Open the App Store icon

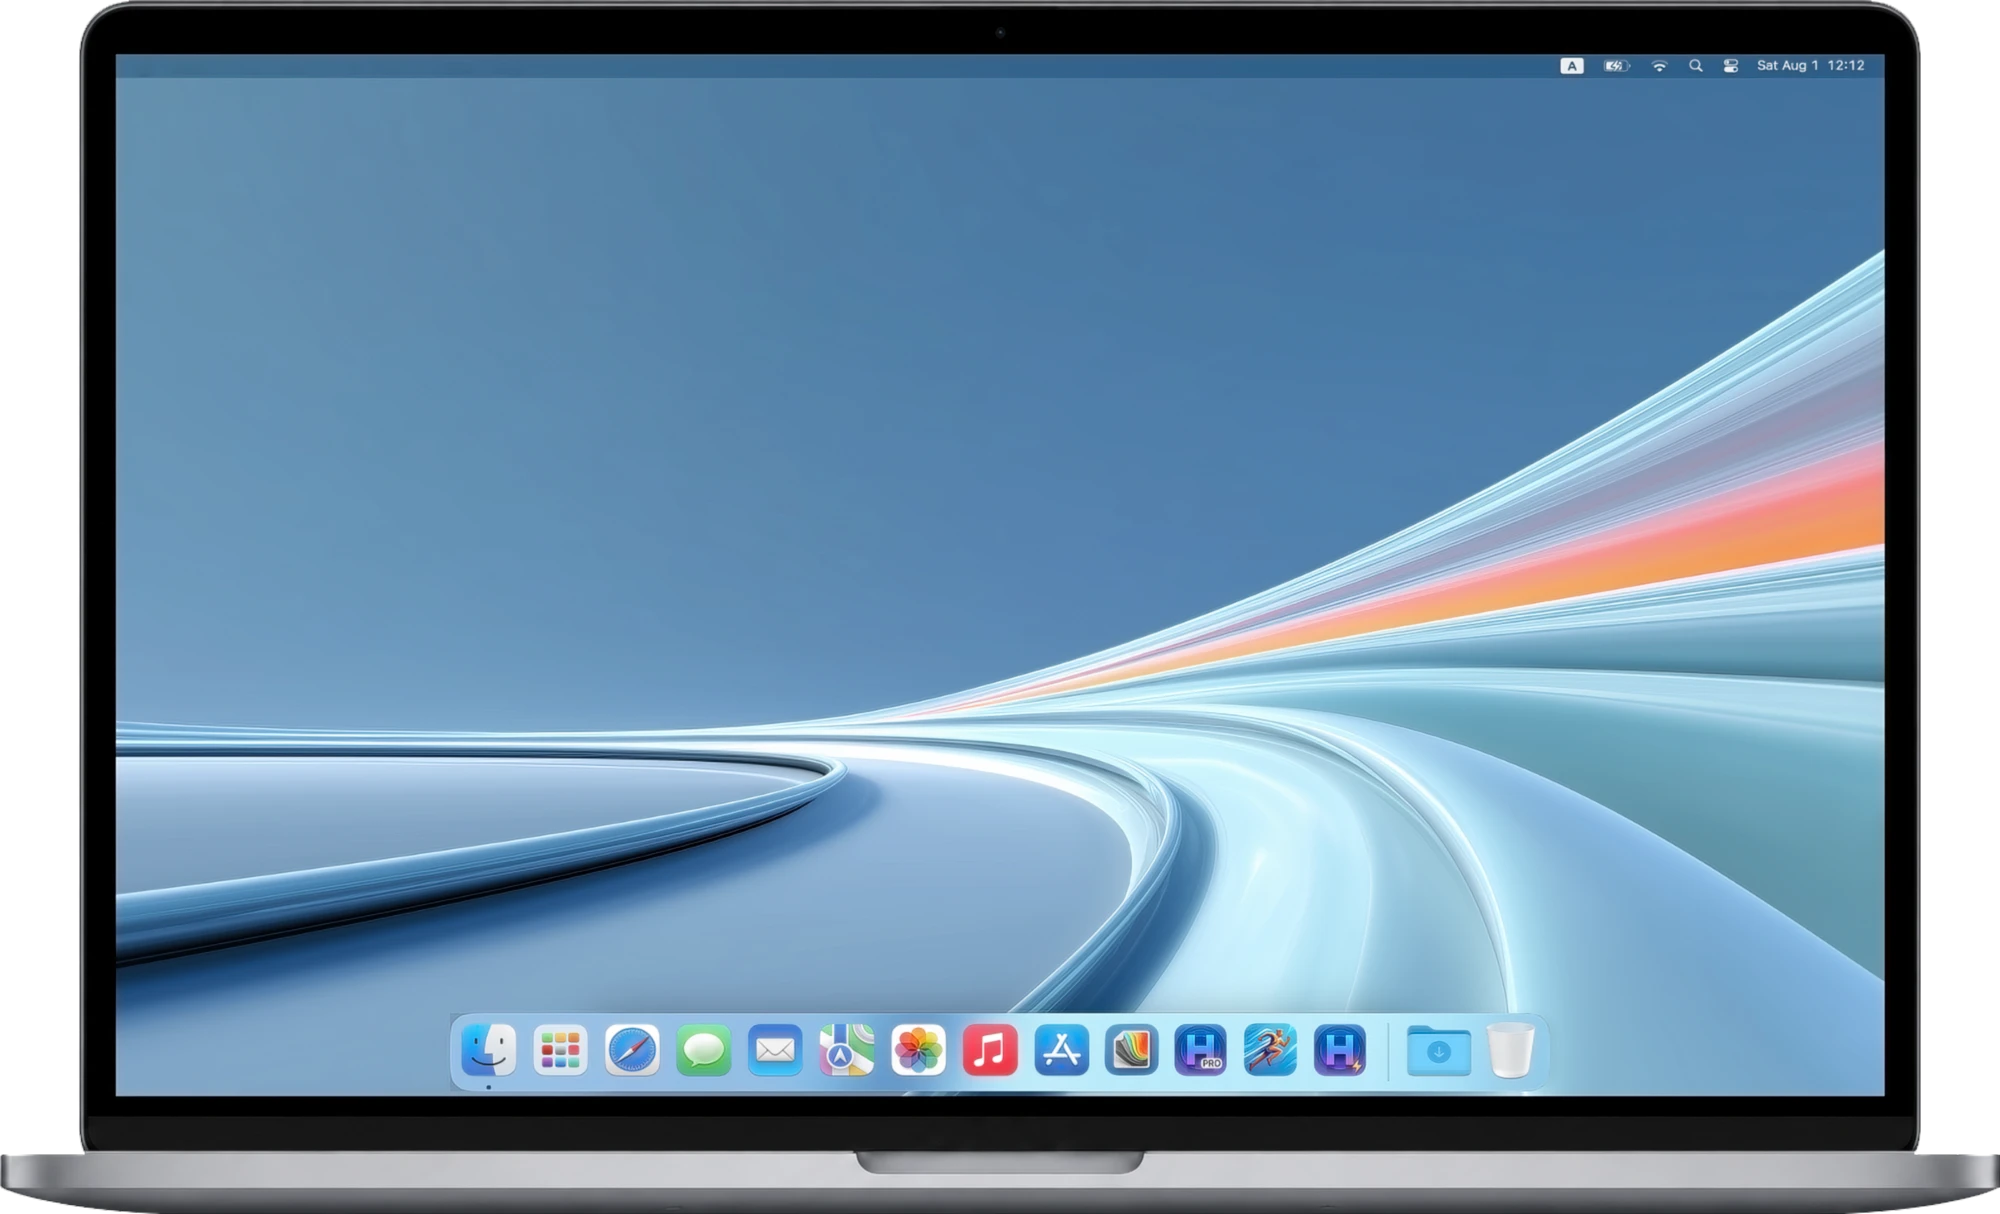(1061, 1049)
